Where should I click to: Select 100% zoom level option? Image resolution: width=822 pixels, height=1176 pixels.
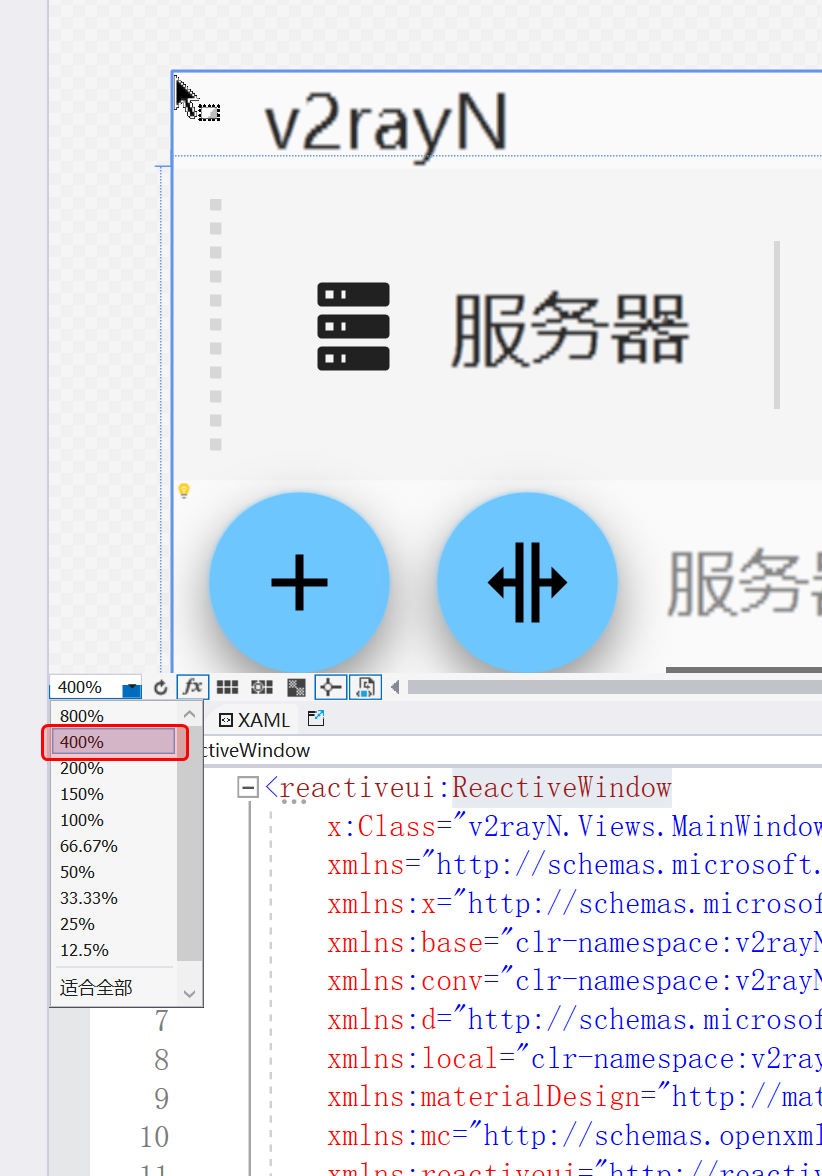coord(82,820)
